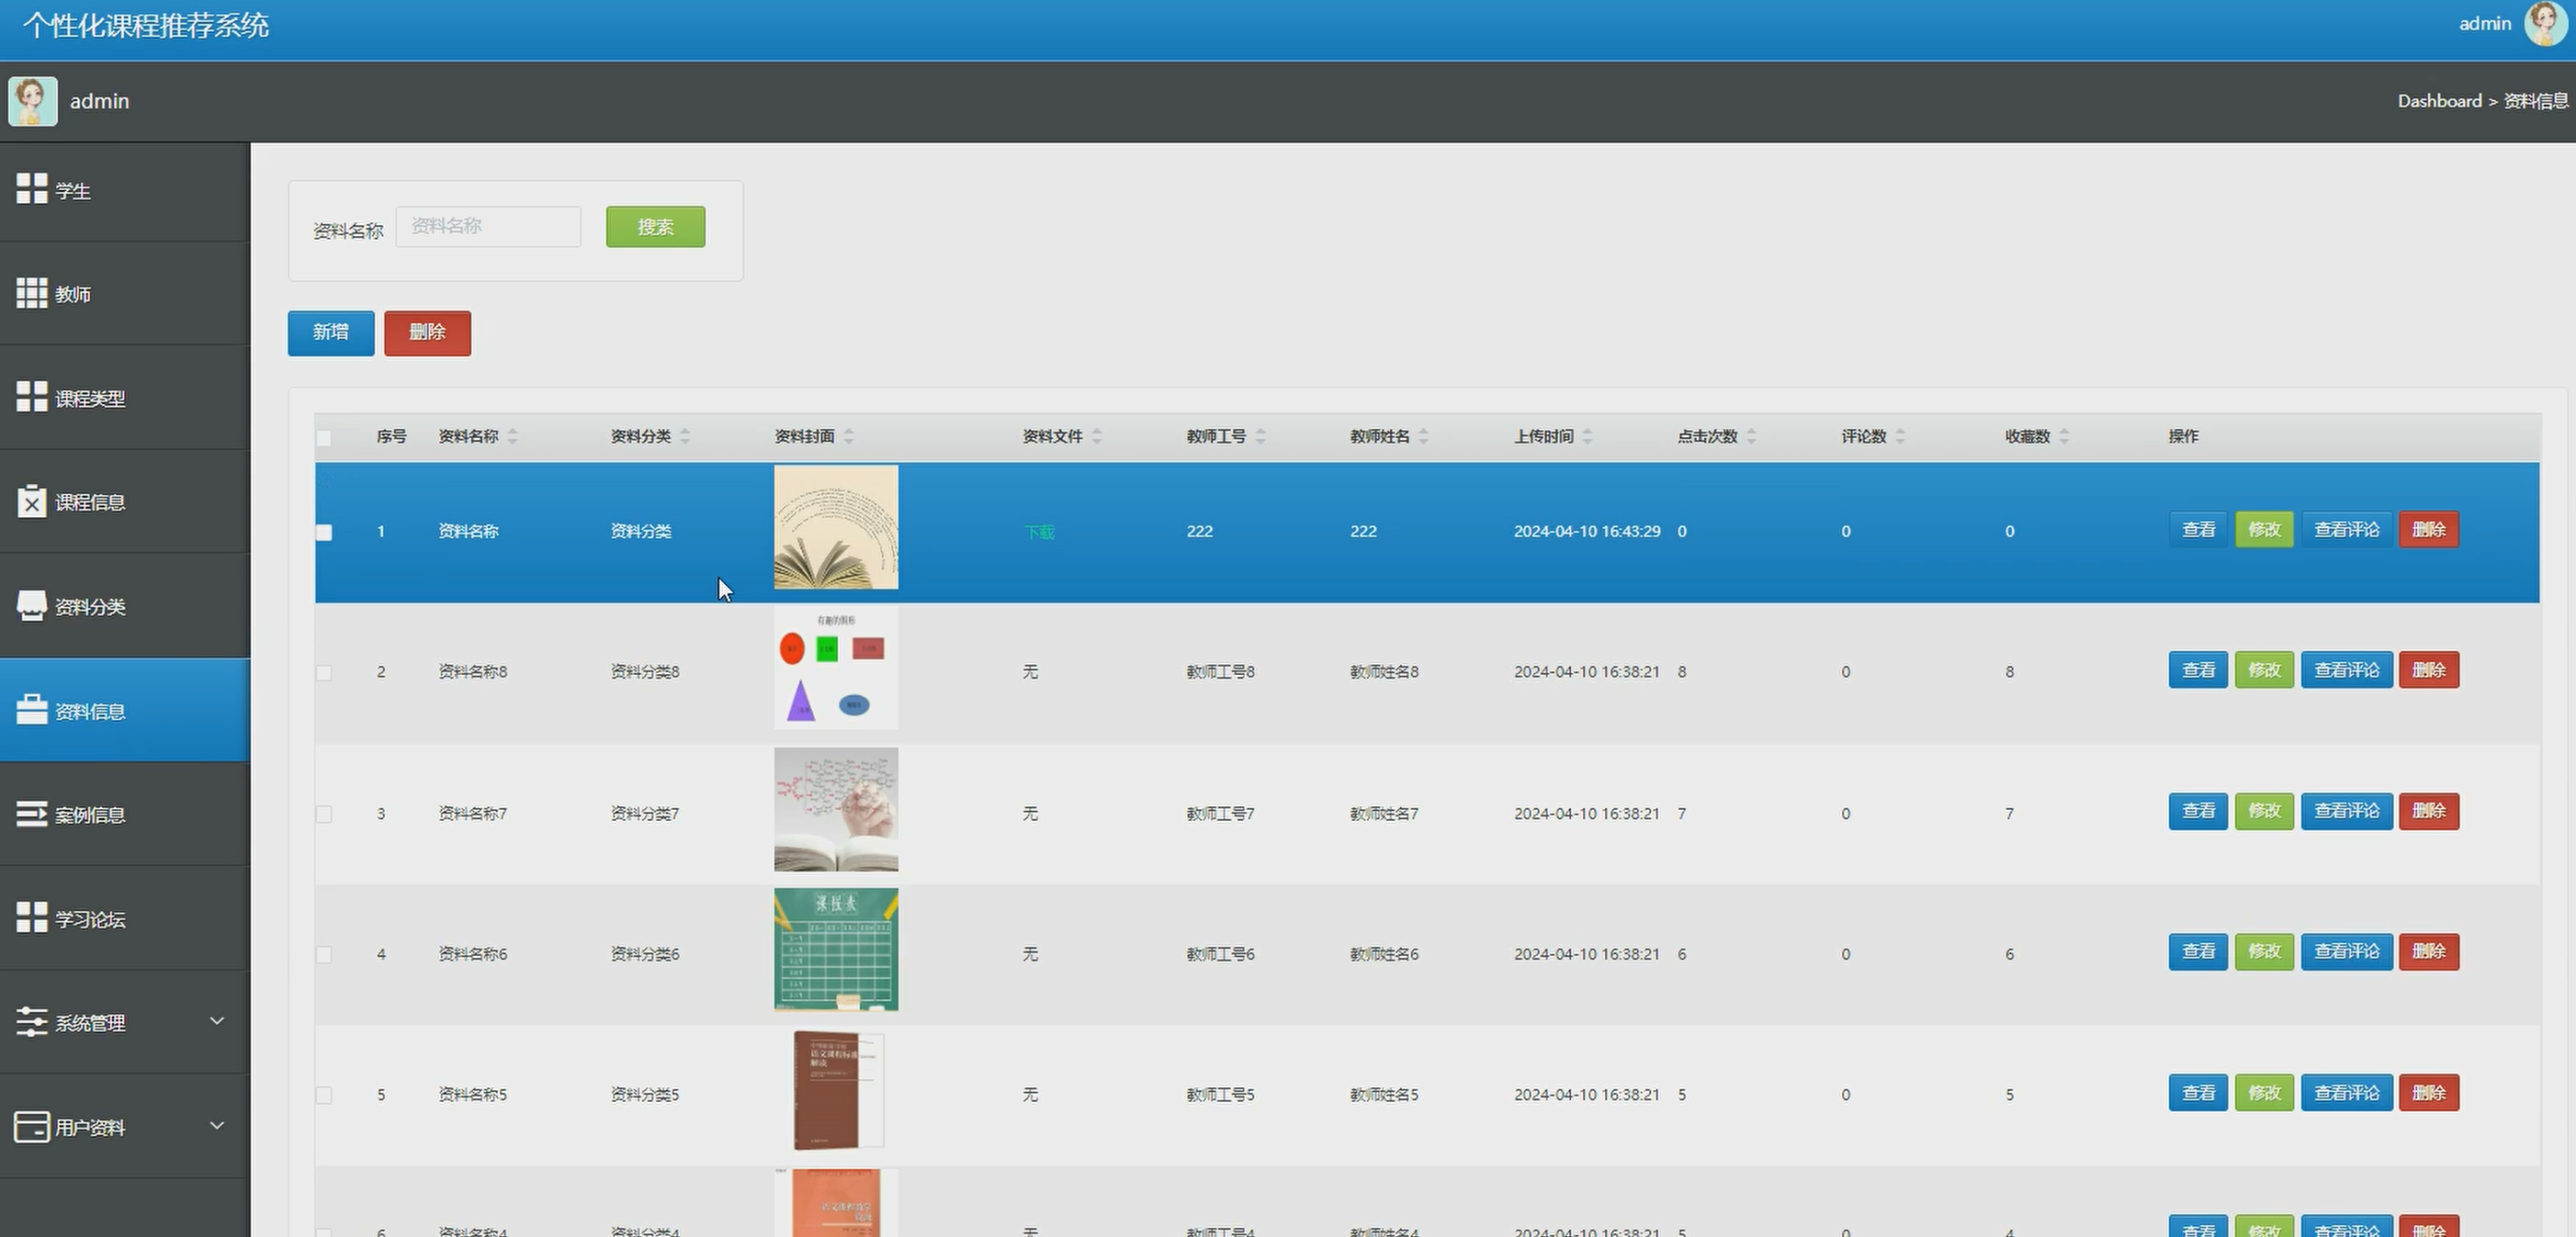This screenshot has height=1237, width=2576.
Task: Click 删除 for row 资料名称5
Action: point(2428,1092)
